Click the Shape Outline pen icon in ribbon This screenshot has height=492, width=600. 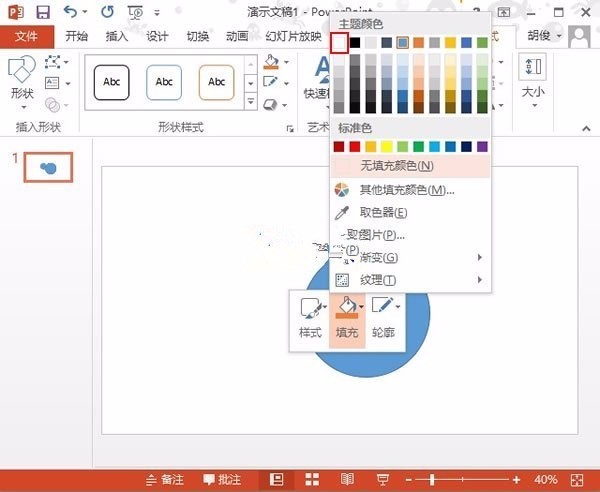(x=271, y=82)
